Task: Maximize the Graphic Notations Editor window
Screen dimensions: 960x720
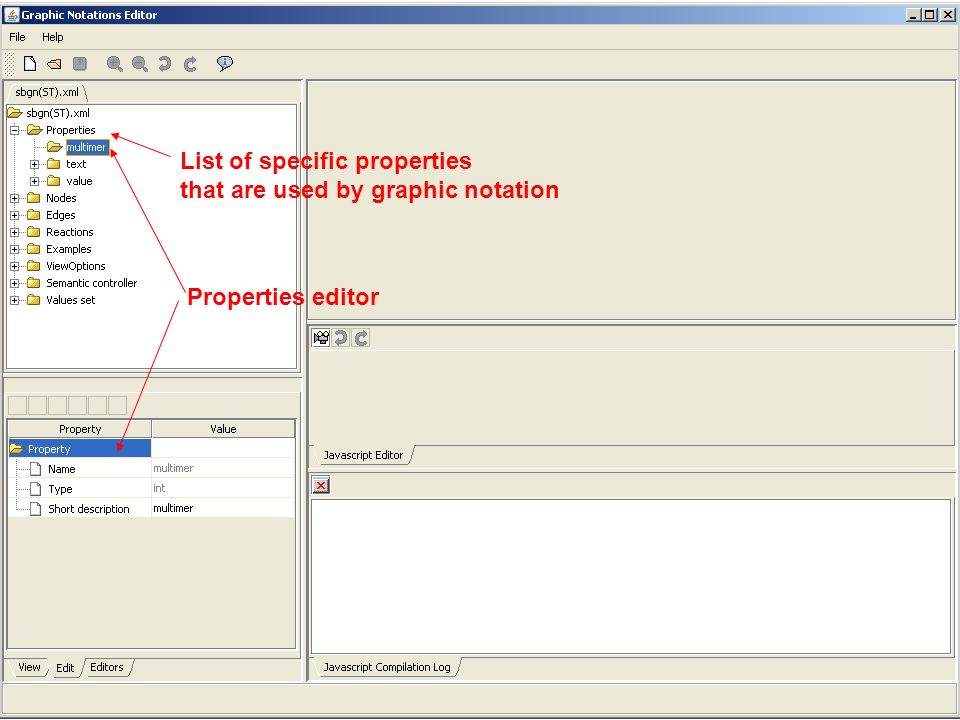Action: click(930, 15)
